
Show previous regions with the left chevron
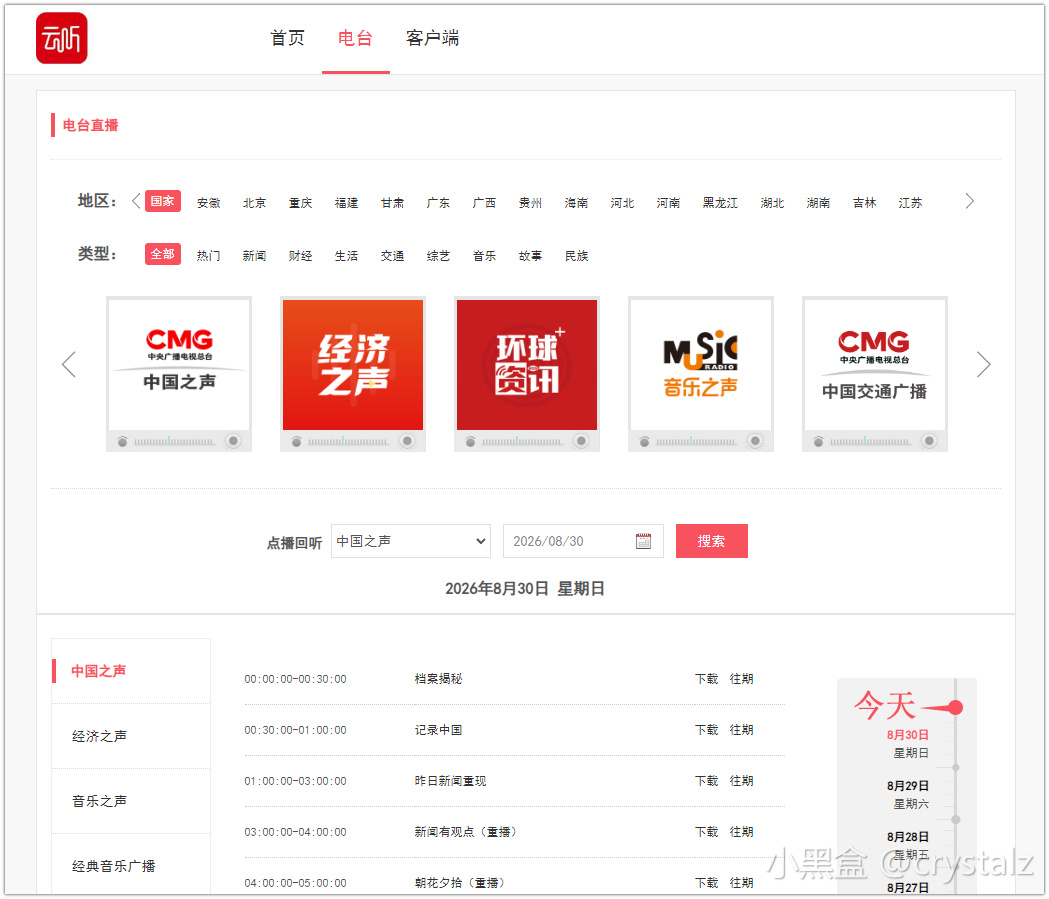coord(136,201)
